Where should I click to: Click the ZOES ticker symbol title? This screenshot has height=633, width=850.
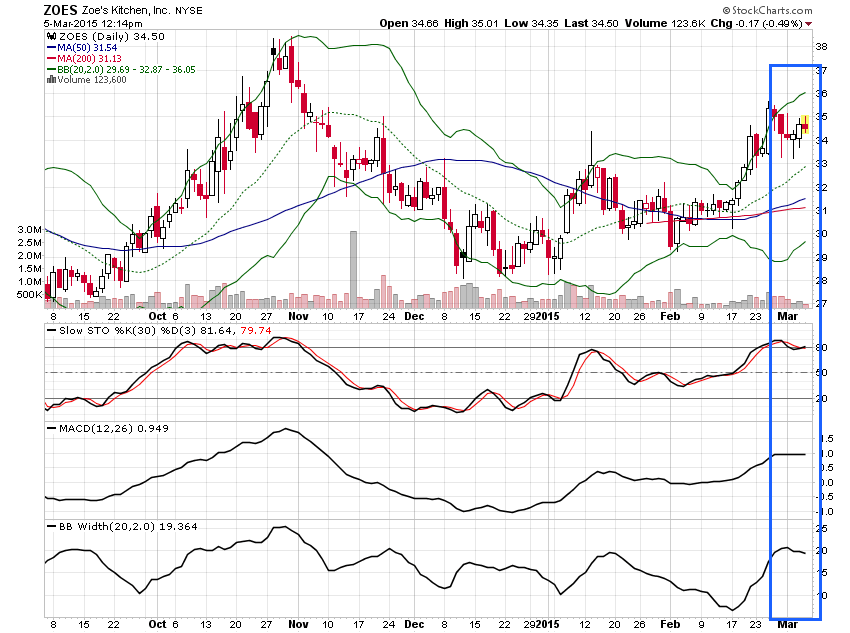[x=61, y=10]
